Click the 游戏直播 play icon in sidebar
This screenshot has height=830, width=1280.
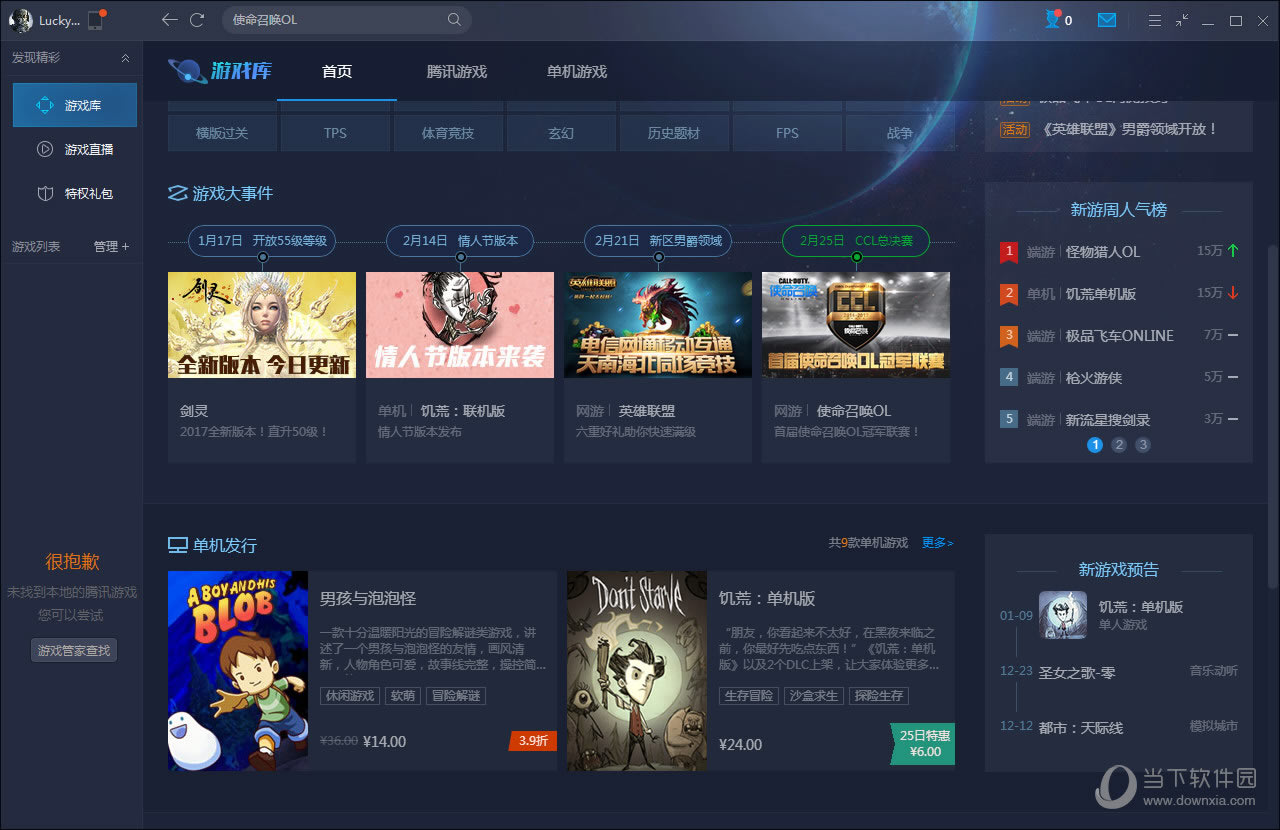45,149
